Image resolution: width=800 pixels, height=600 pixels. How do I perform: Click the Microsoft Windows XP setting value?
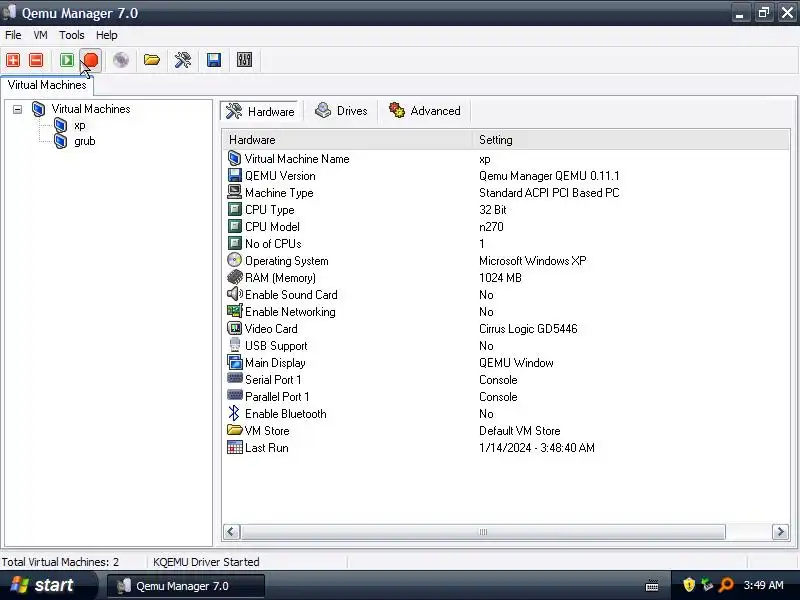(532, 261)
